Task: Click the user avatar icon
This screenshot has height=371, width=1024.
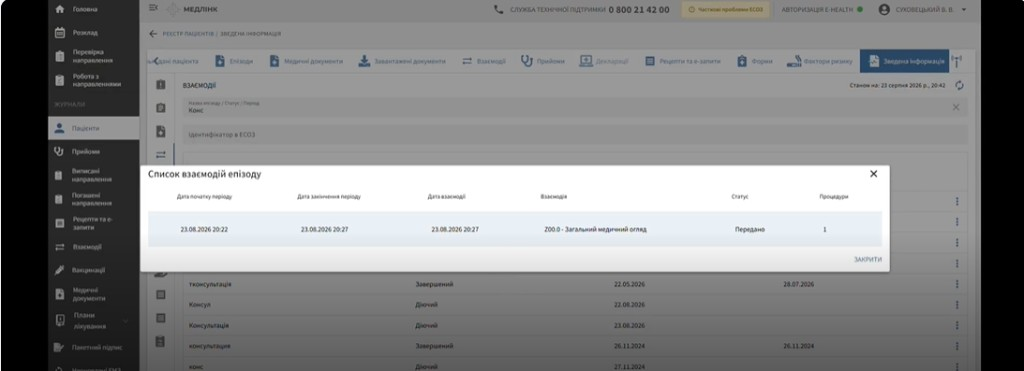Action: [x=884, y=9]
